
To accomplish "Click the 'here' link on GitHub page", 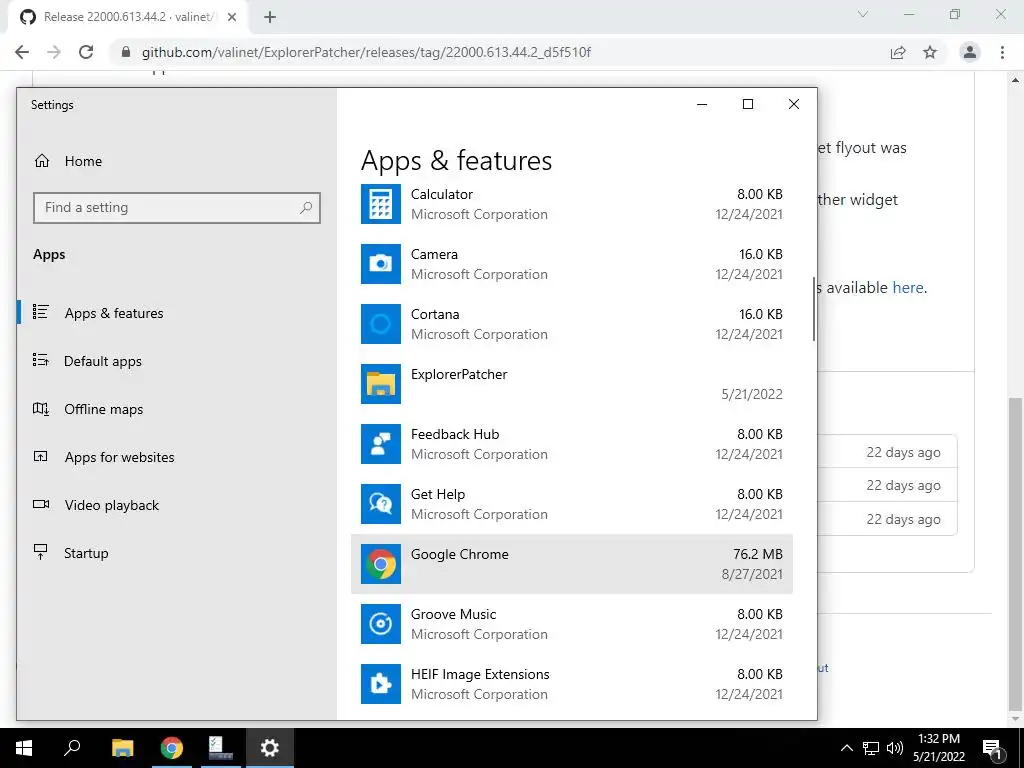I will click(908, 287).
